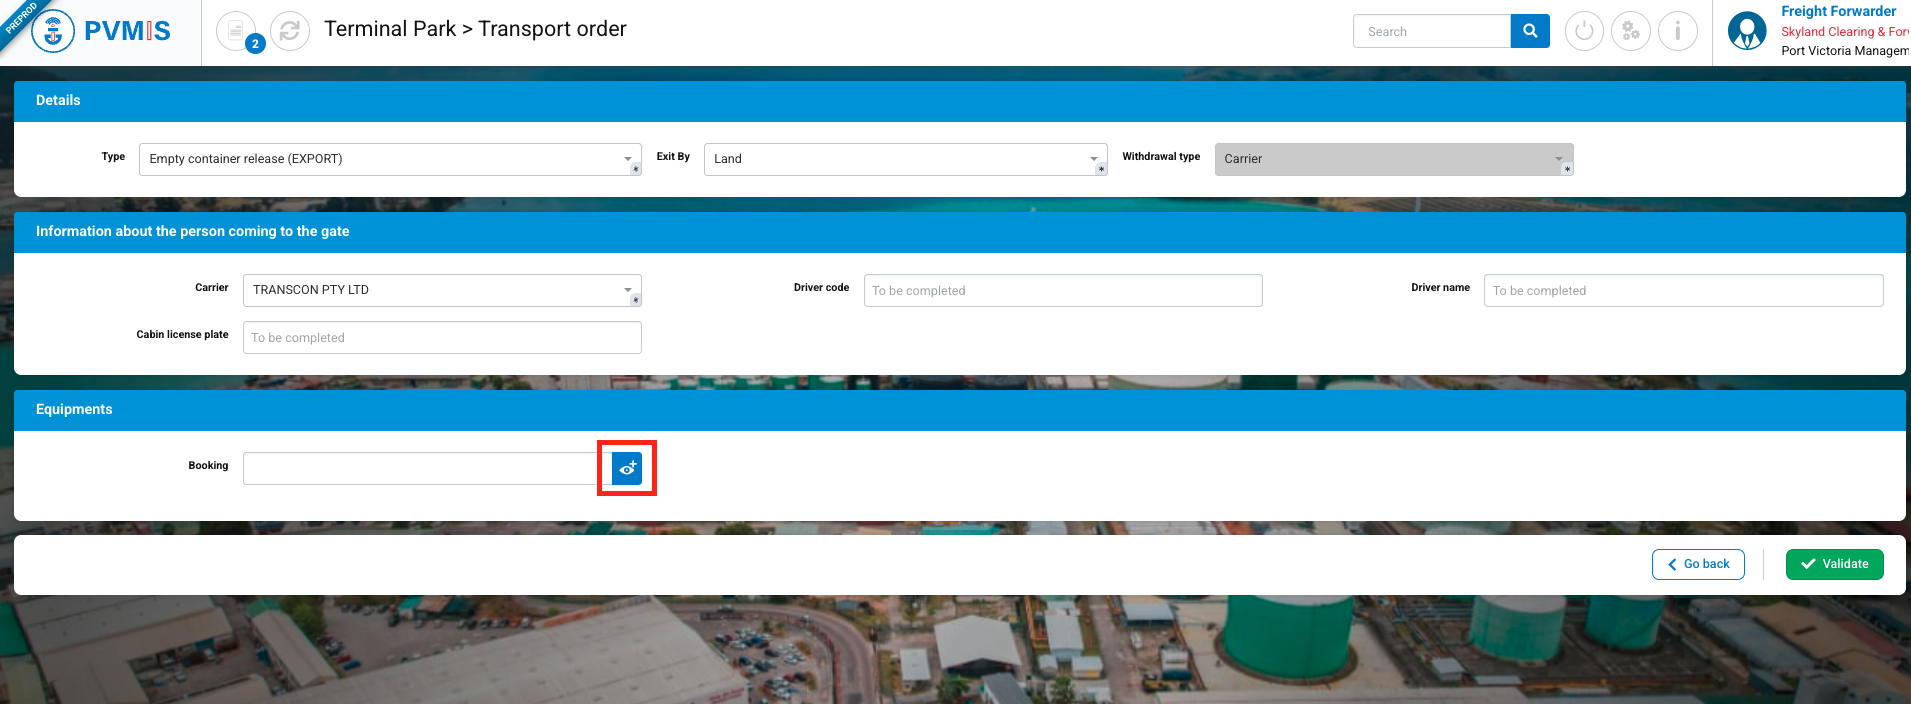Expand the Exit By dropdown

pyautogui.click(x=904, y=159)
